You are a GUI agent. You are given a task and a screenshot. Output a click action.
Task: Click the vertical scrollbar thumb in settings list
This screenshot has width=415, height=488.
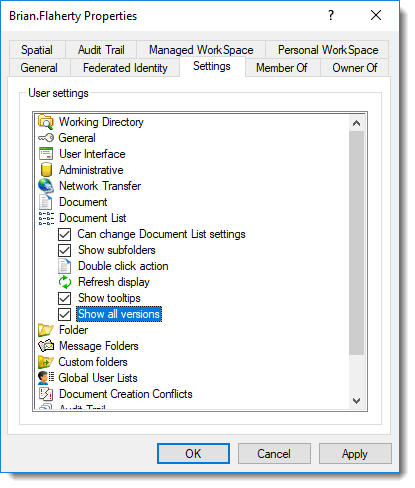point(356,243)
